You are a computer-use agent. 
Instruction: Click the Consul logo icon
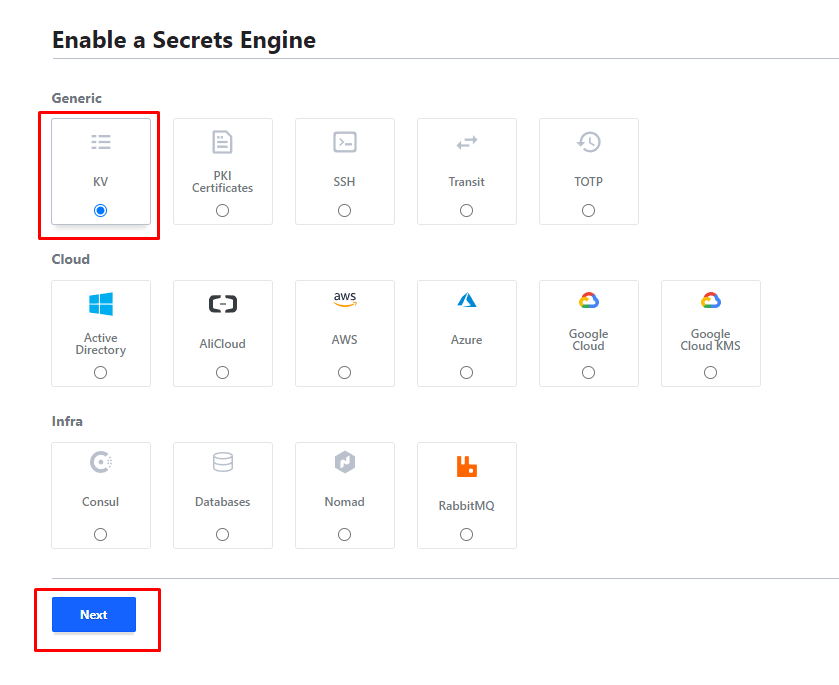[100, 462]
